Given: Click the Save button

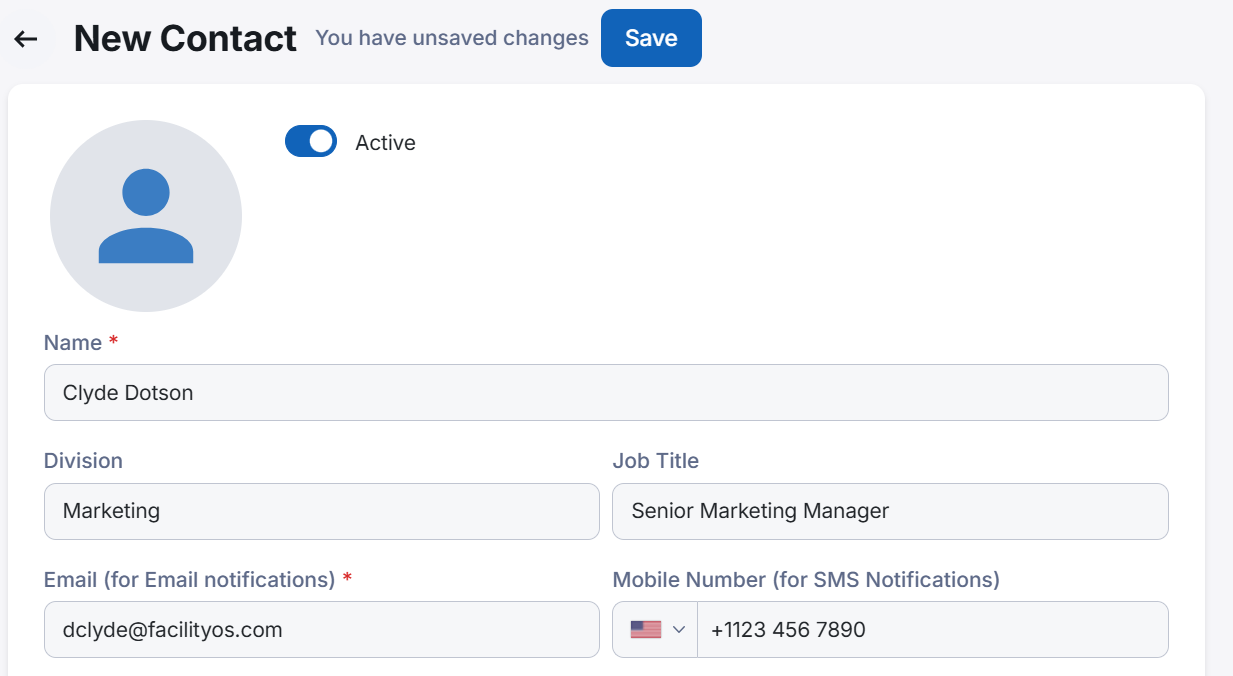Looking at the screenshot, I should click(x=651, y=38).
